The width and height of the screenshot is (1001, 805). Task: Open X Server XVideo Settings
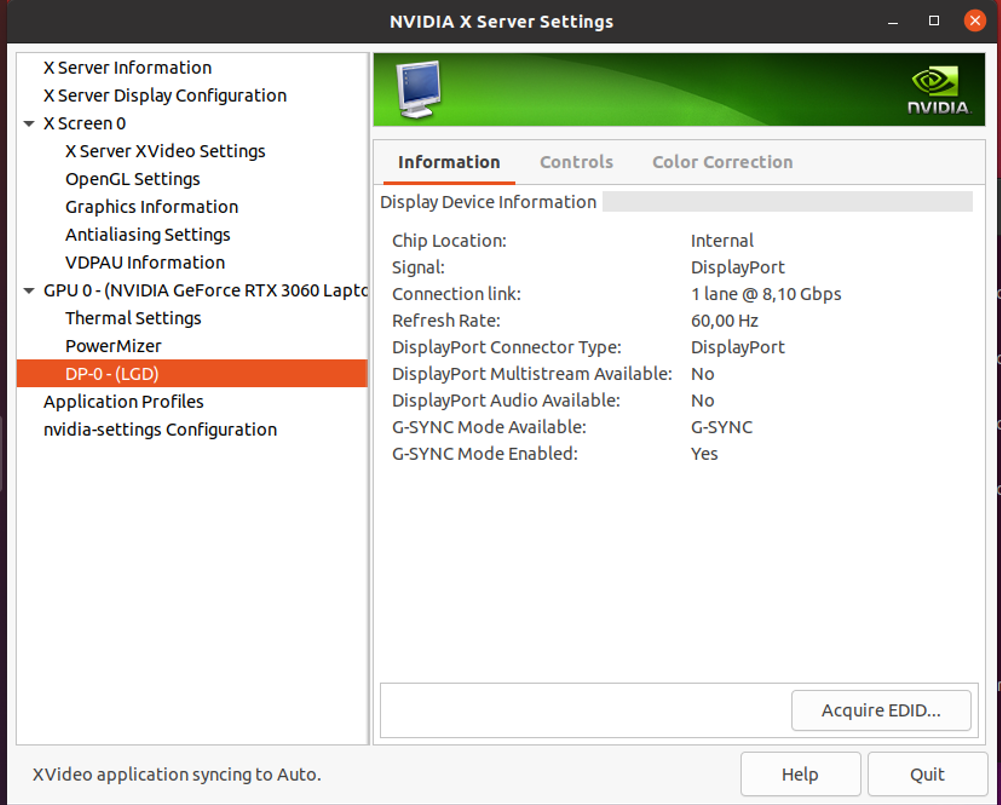click(165, 151)
